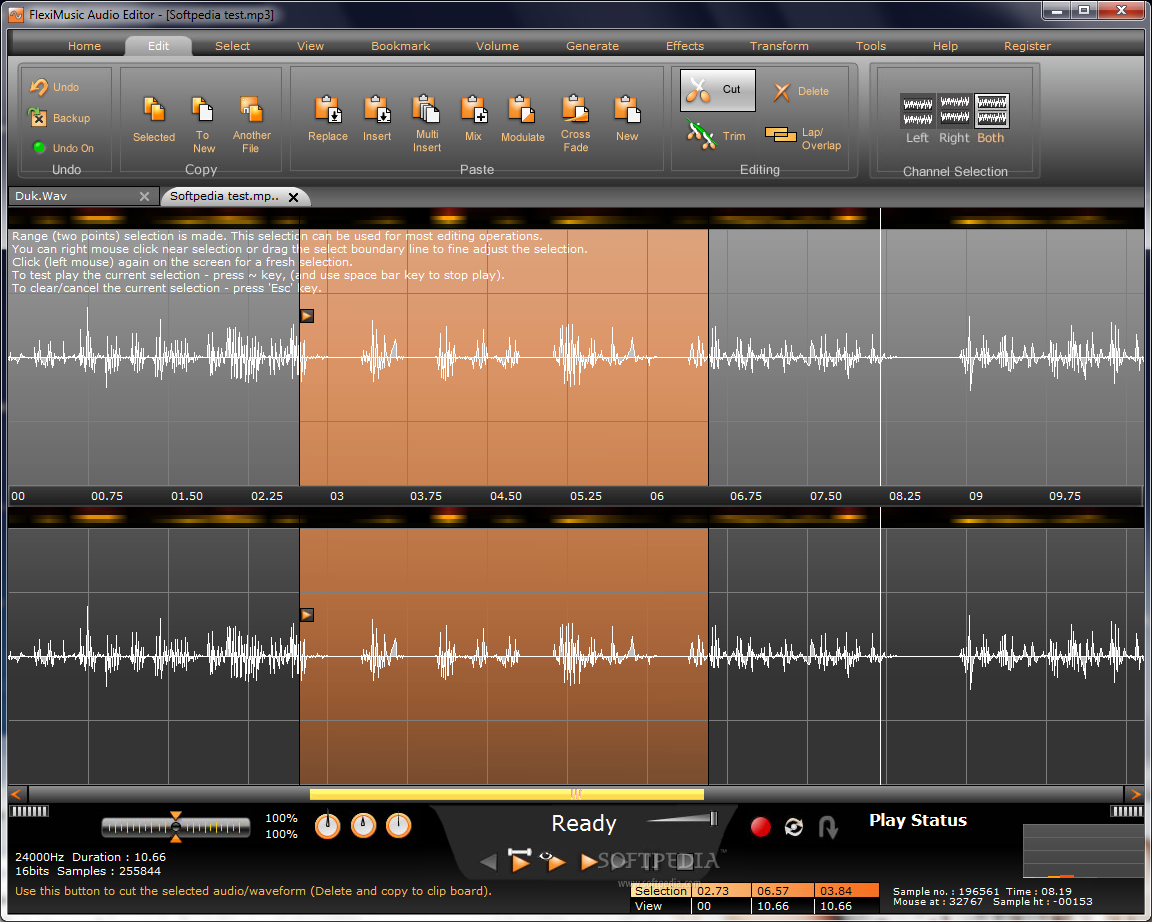
Task: Click the yellow horizontal scrollbar thumb
Action: click(x=506, y=794)
